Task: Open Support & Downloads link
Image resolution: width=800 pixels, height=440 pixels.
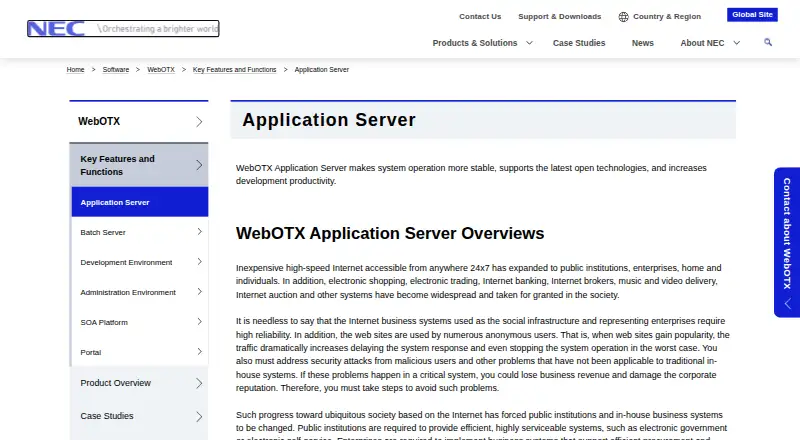Action: (560, 16)
